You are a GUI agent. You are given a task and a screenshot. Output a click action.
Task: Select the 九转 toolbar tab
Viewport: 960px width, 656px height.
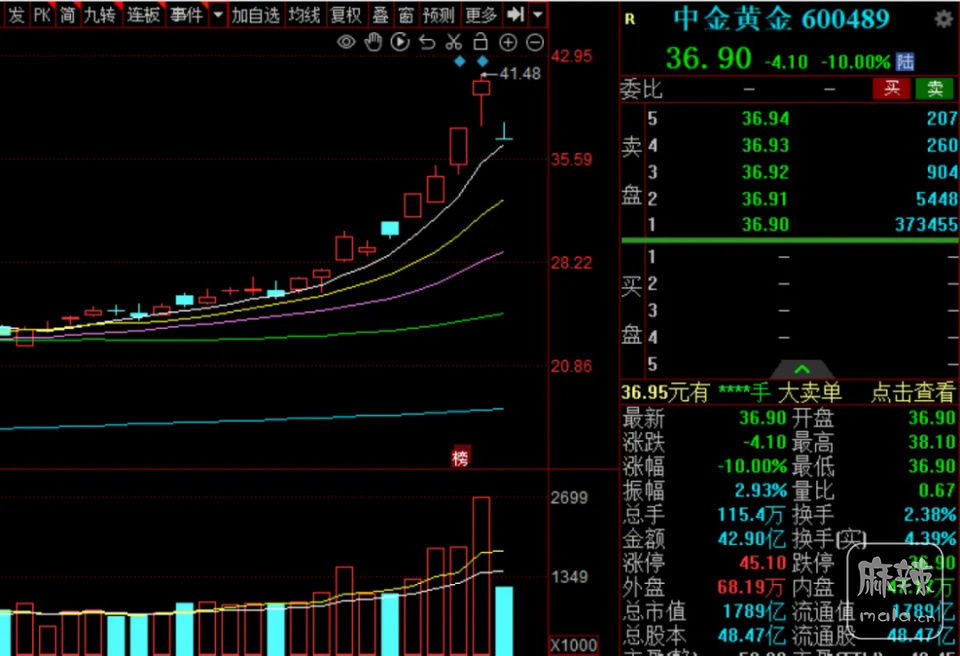[99, 14]
